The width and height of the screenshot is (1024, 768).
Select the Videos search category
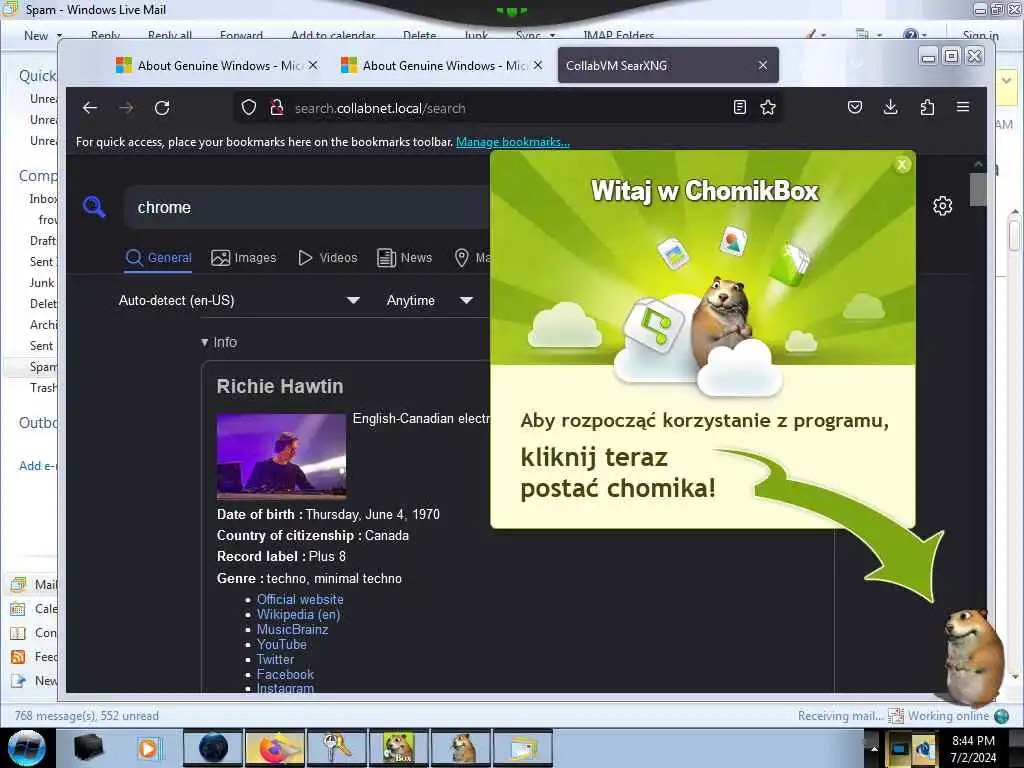pyautogui.click(x=328, y=257)
